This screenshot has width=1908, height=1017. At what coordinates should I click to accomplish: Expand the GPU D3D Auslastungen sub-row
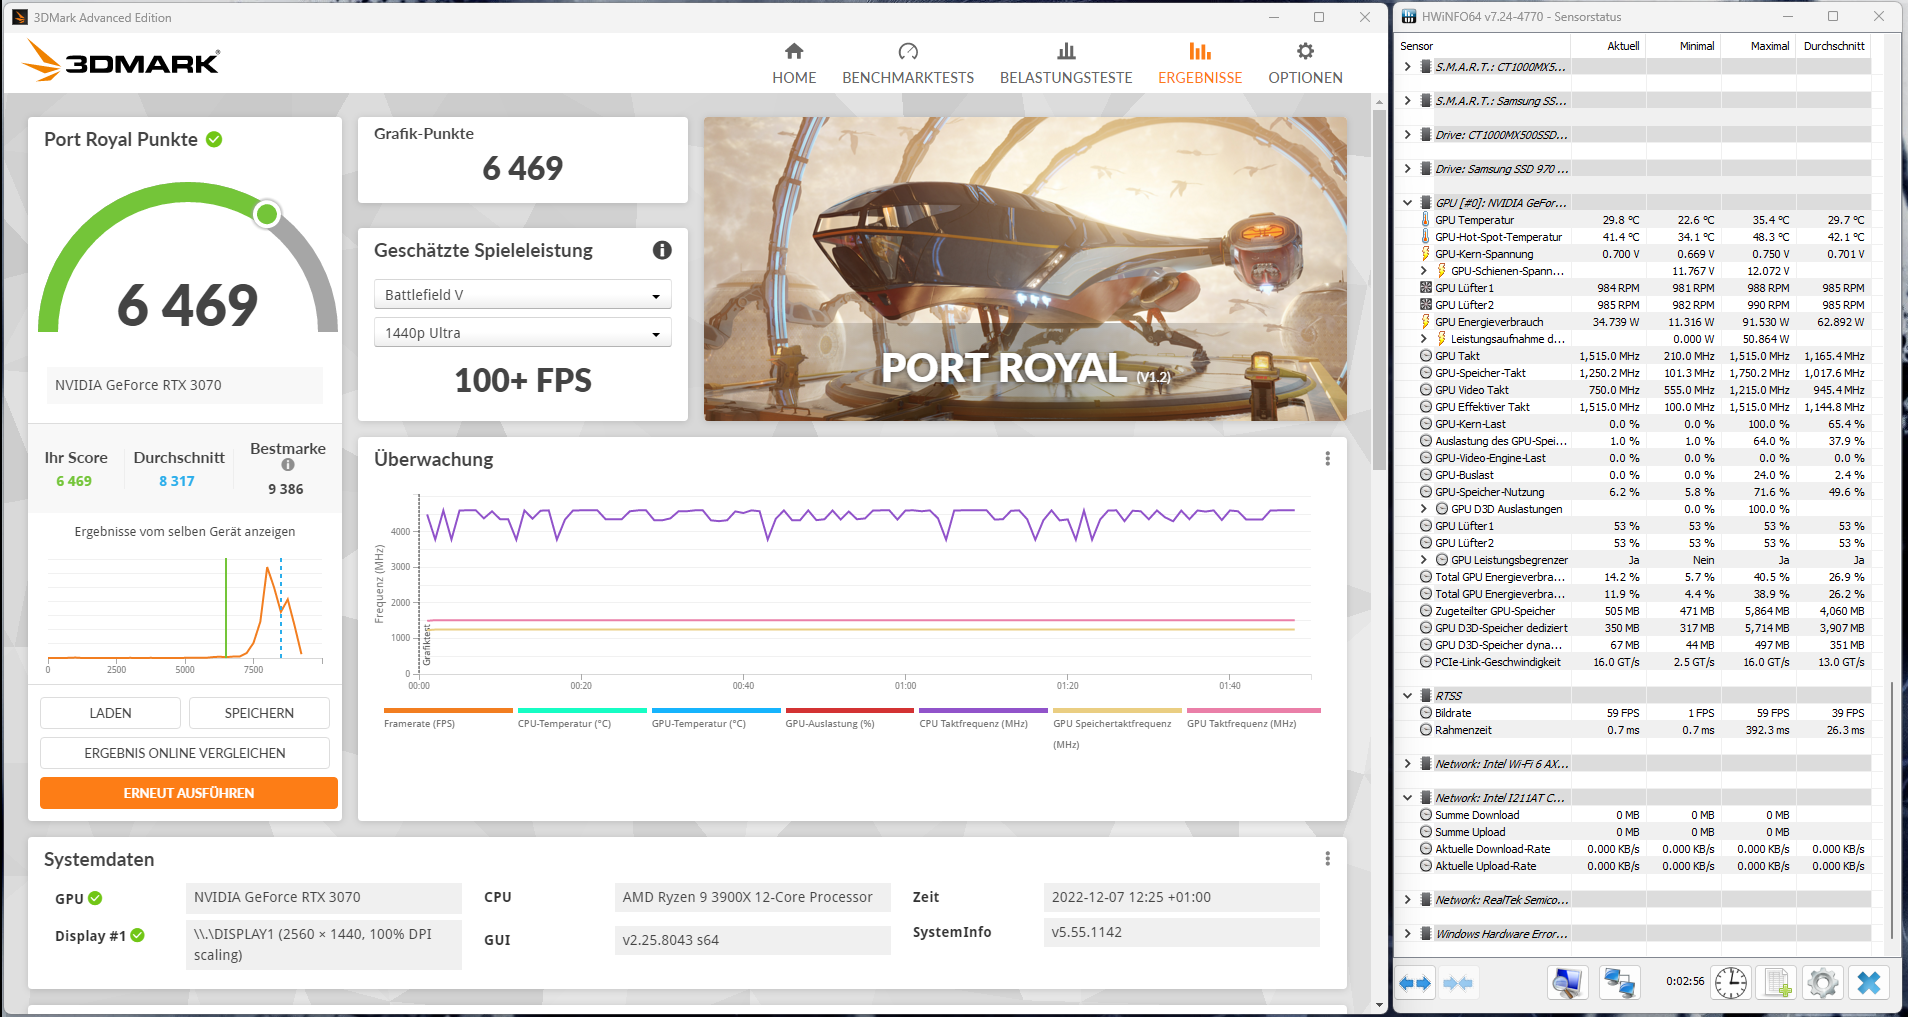pos(1424,509)
